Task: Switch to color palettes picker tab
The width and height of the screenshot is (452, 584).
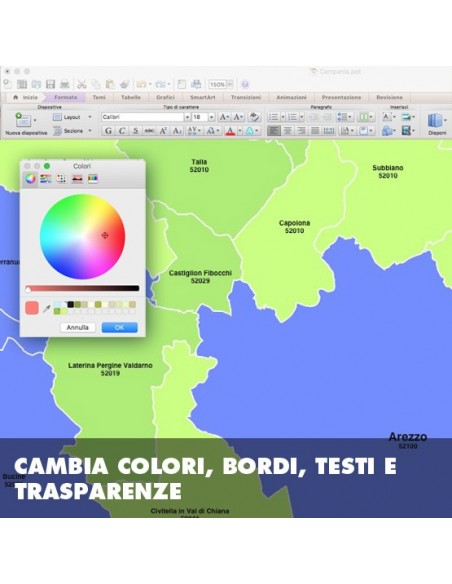Action: coord(61,179)
